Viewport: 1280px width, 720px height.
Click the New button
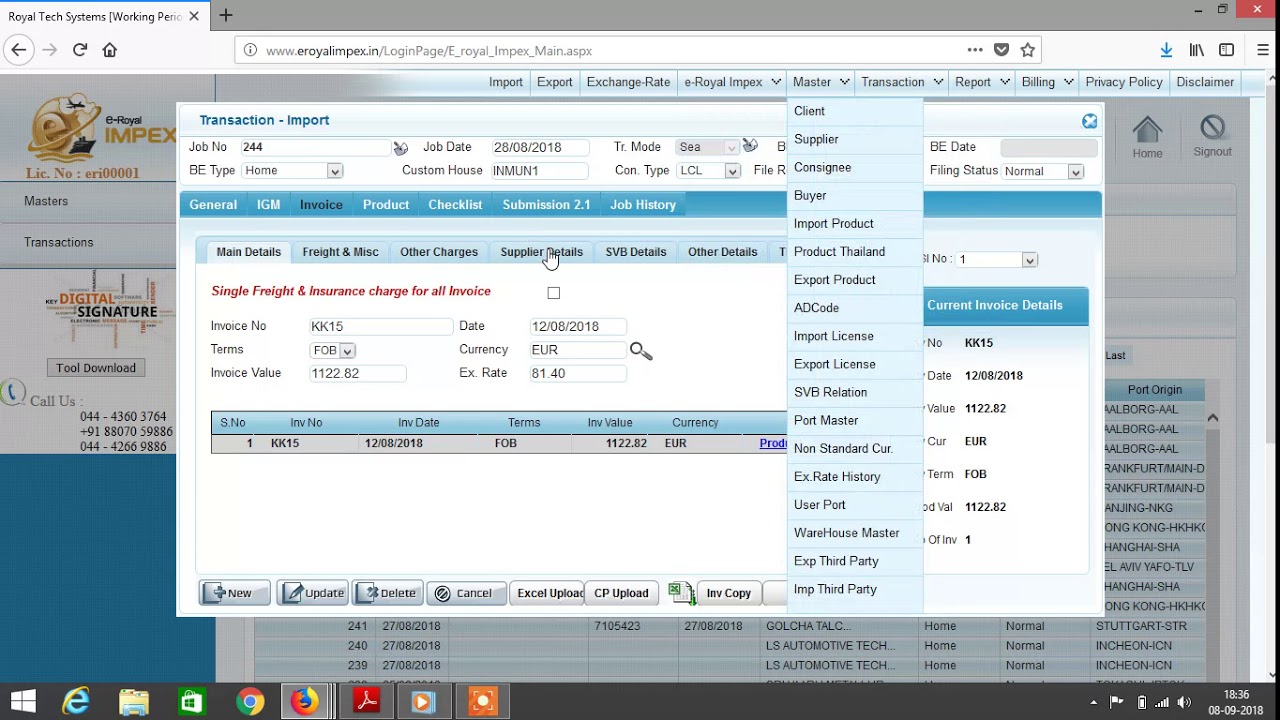click(235, 593)
